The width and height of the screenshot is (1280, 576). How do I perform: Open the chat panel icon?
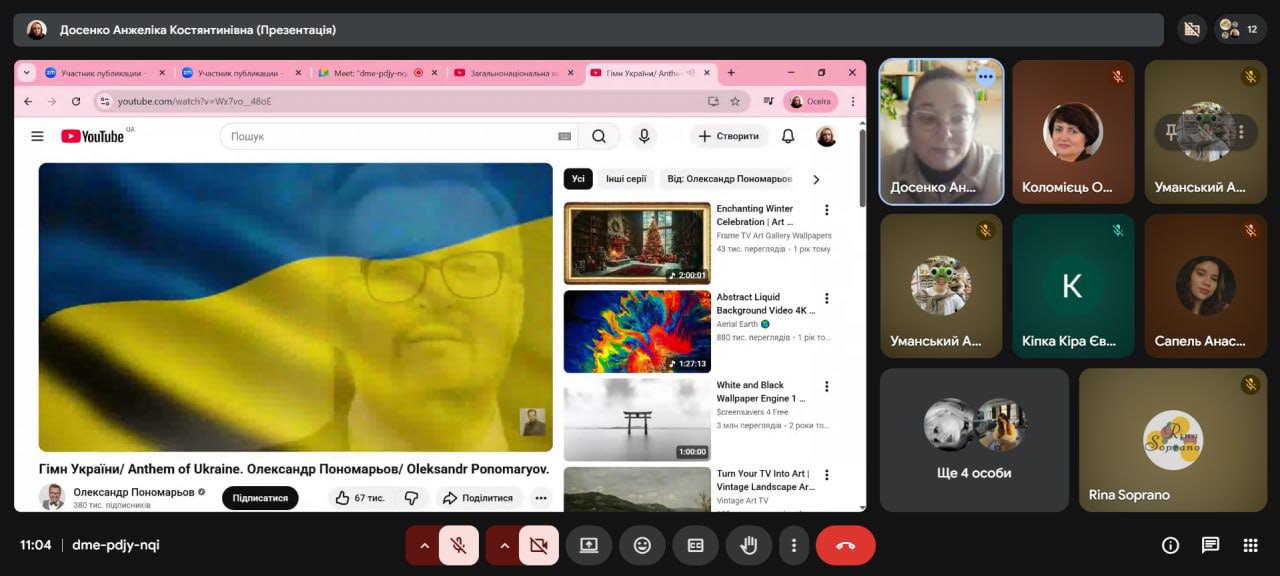[1210, 545]
